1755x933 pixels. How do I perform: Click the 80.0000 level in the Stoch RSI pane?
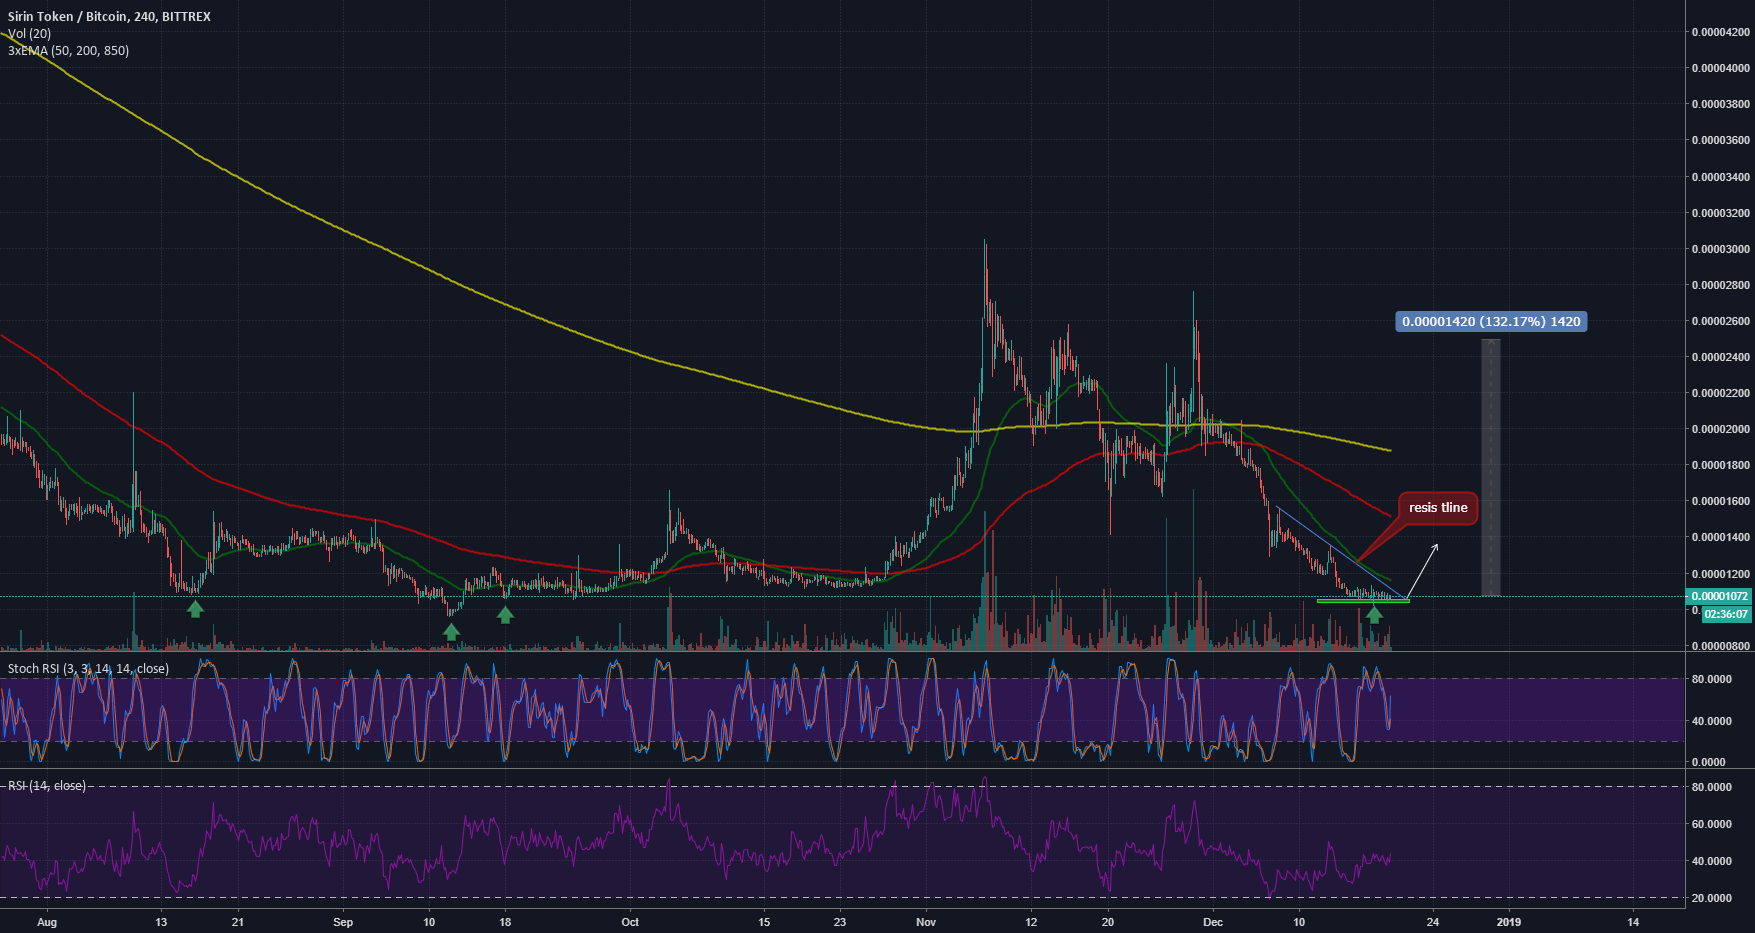pos(1711,679)
